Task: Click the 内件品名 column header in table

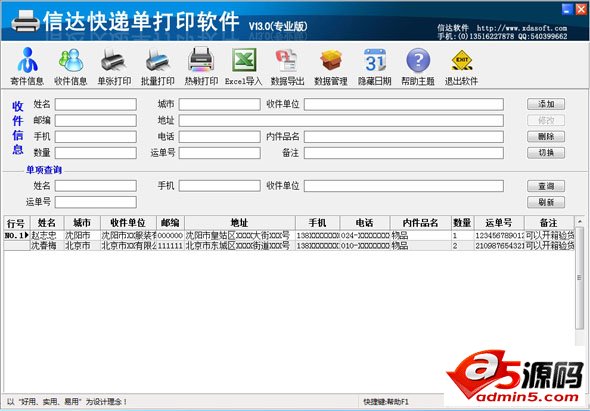Action: click(x=421, y=223)
